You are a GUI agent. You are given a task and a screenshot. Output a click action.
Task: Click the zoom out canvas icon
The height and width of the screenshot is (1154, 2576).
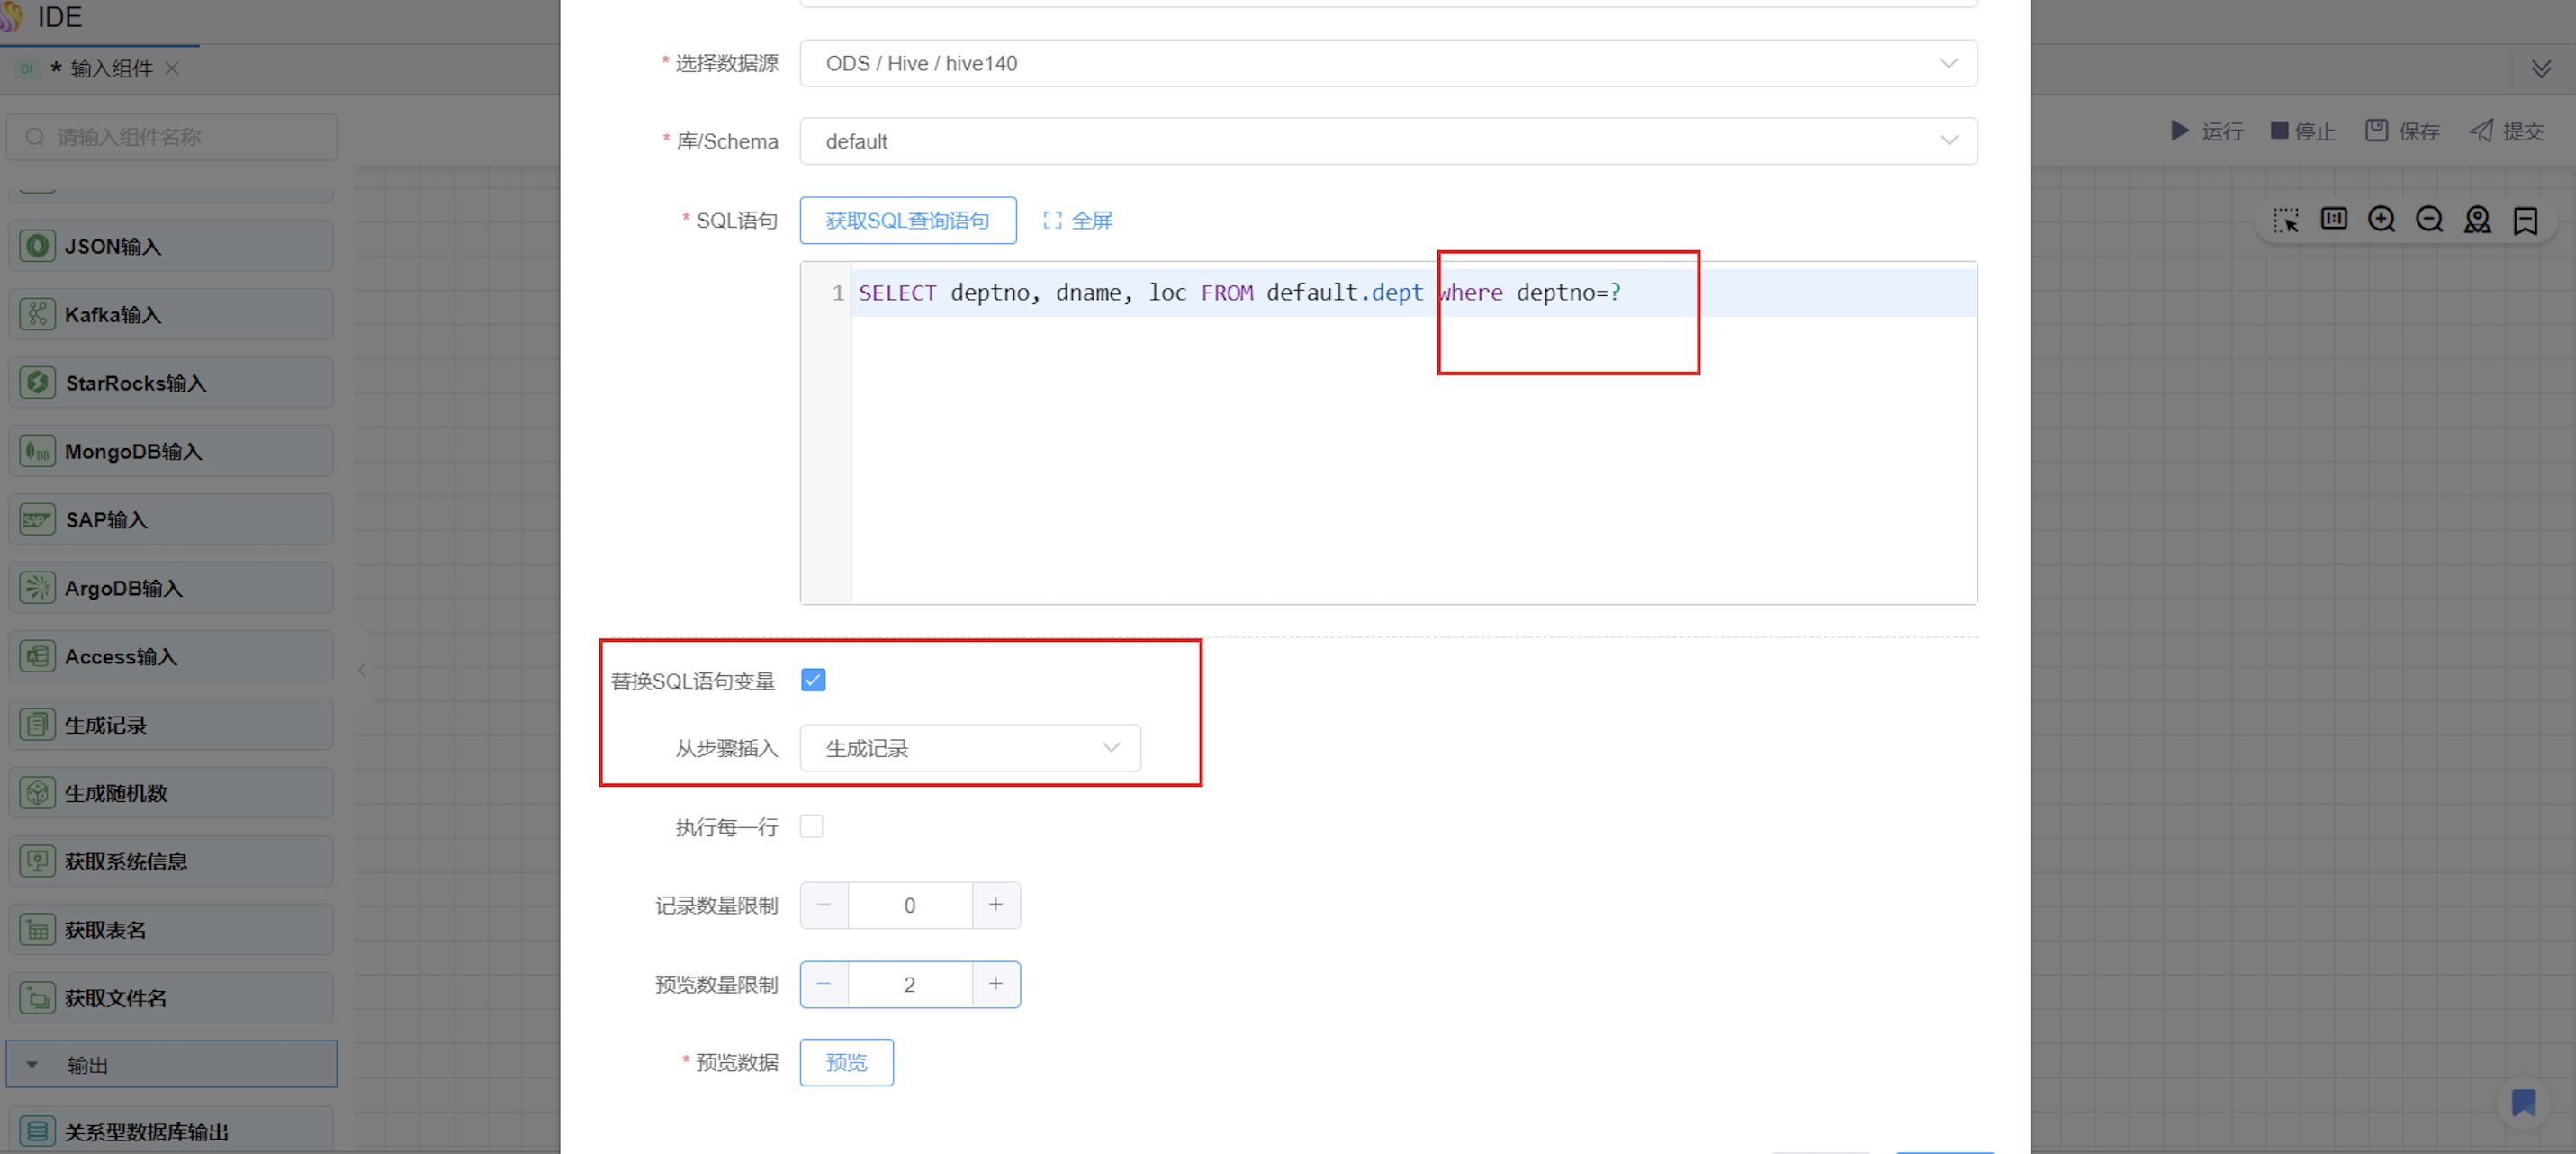[x=2429, y=220]
